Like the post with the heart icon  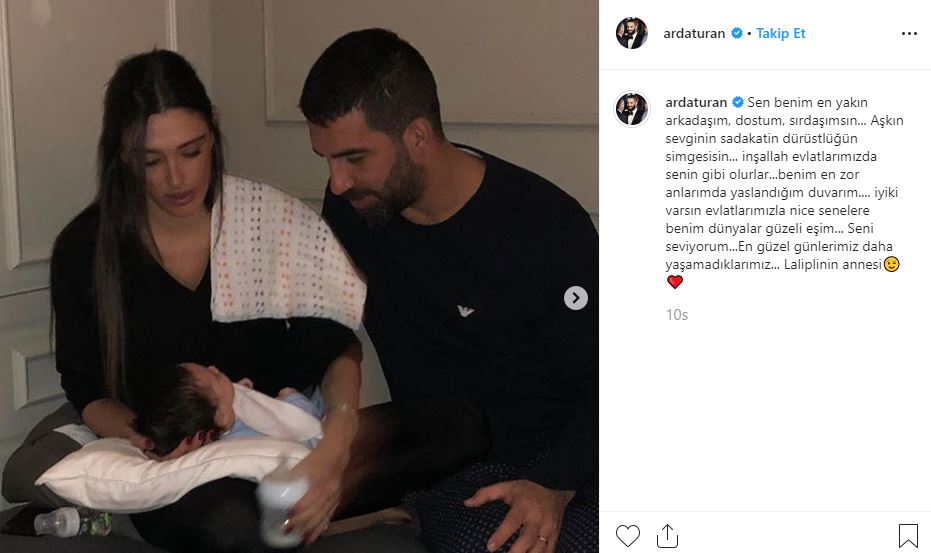point(628,536)
